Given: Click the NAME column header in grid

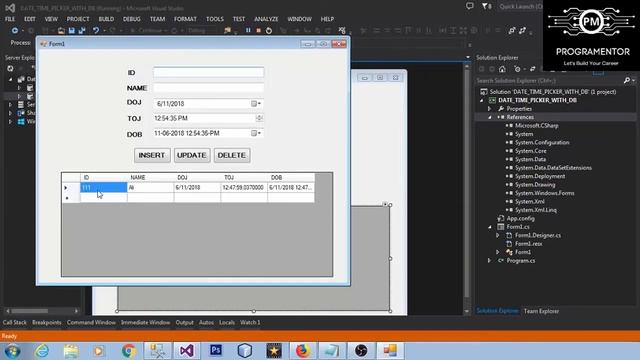Looking at the screenshot, I should pyautogui.click(x=151, y=178).
